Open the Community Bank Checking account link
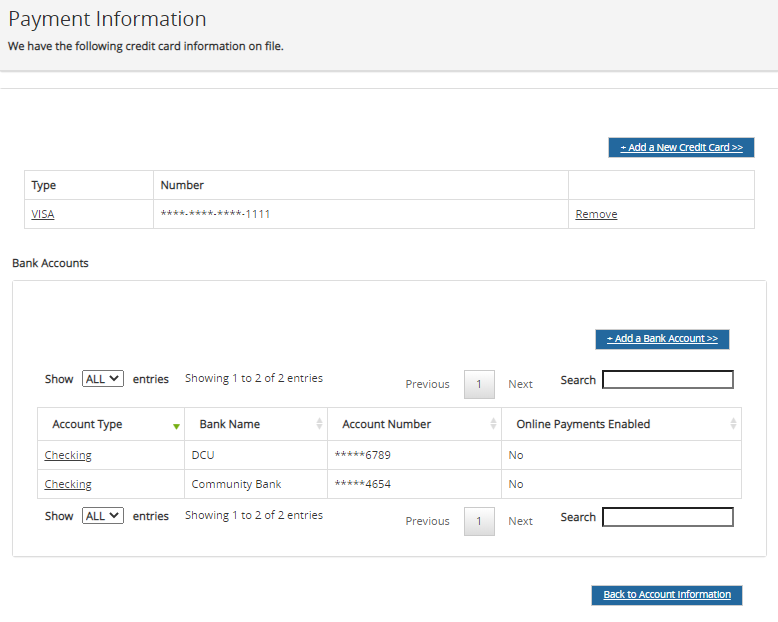Viewport: 778px width, 622px height. click(x=68, y=484)
